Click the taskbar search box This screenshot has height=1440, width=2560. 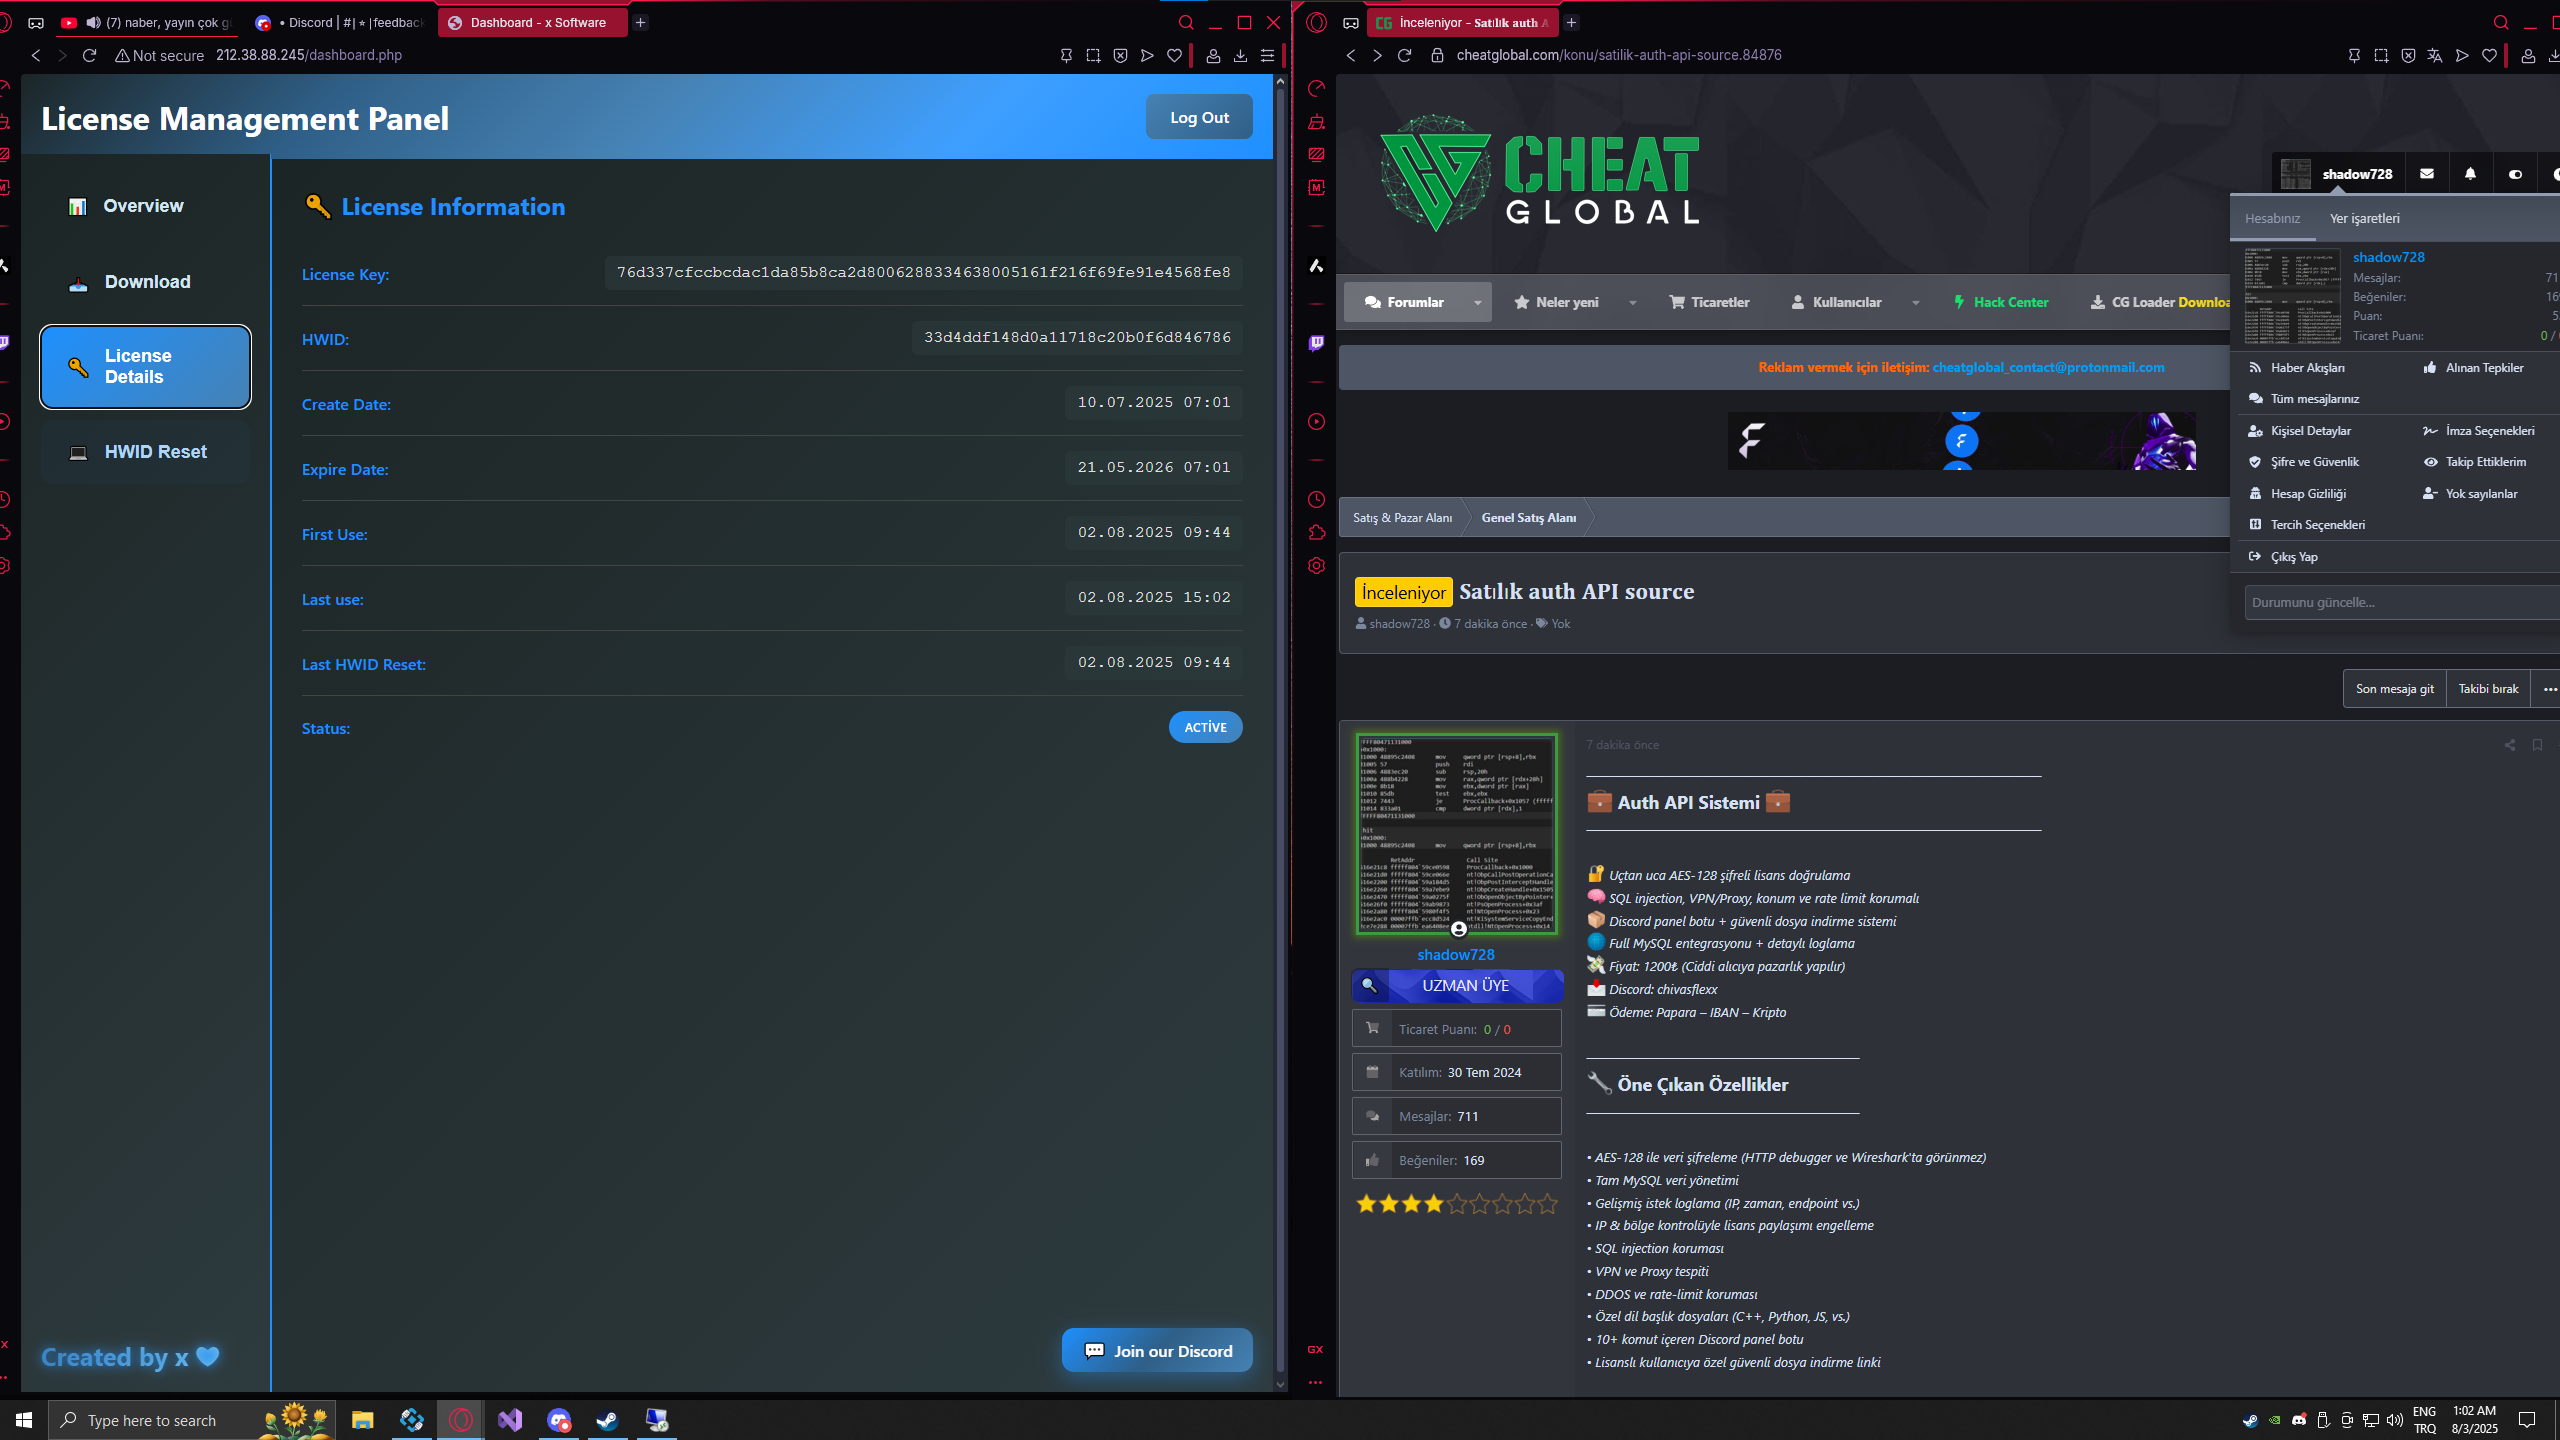[x=192, y=1420]
